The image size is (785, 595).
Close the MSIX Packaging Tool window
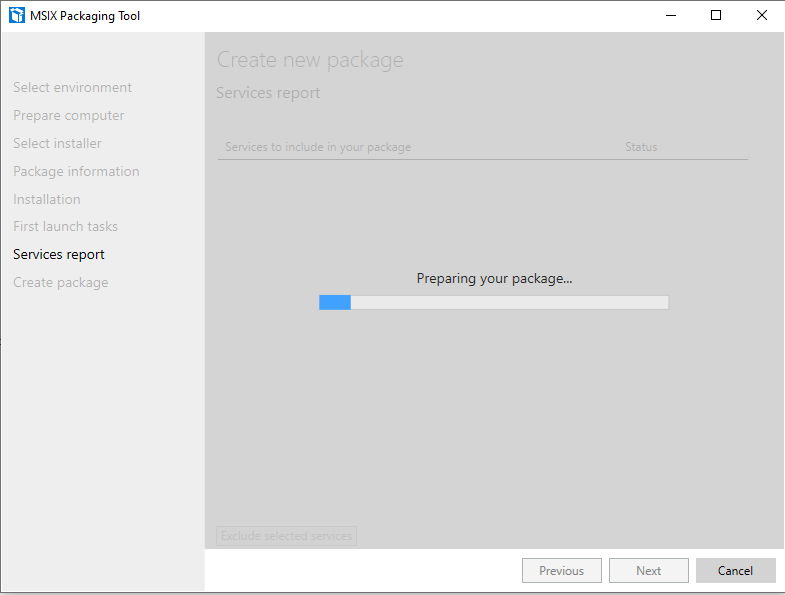coord(762,15)
